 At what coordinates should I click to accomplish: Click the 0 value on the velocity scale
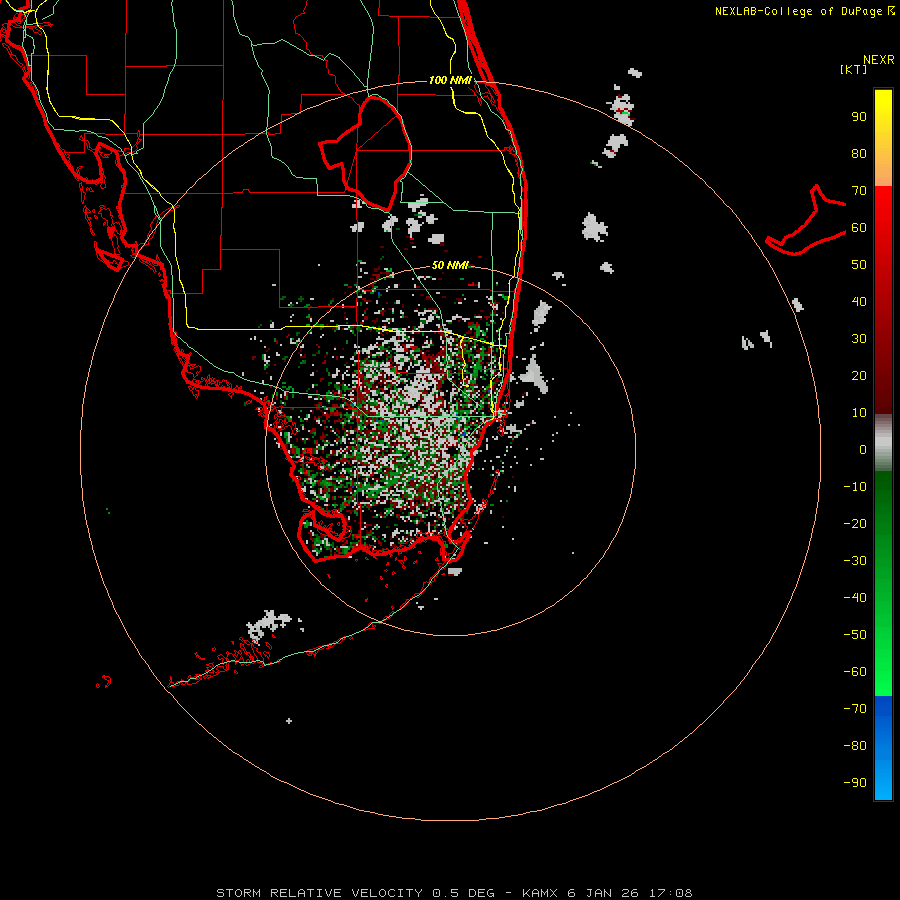coord(863,449)
